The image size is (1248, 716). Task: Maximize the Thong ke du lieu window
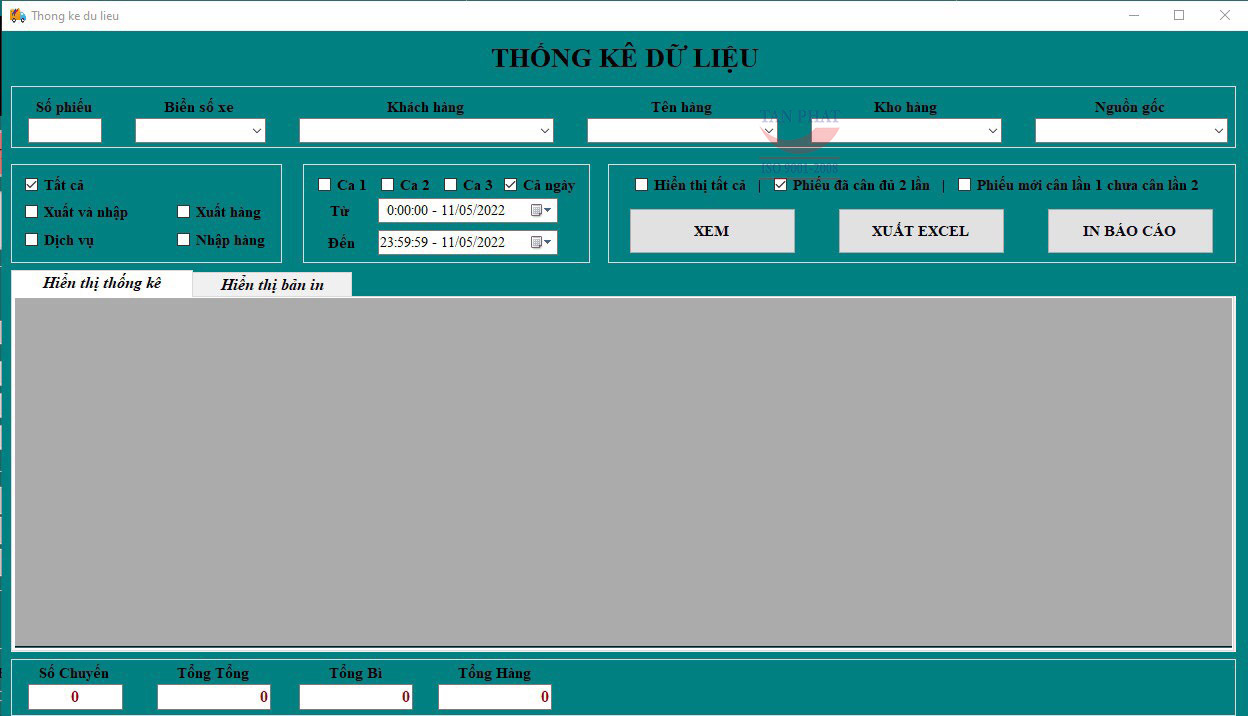click(1179, 15)
